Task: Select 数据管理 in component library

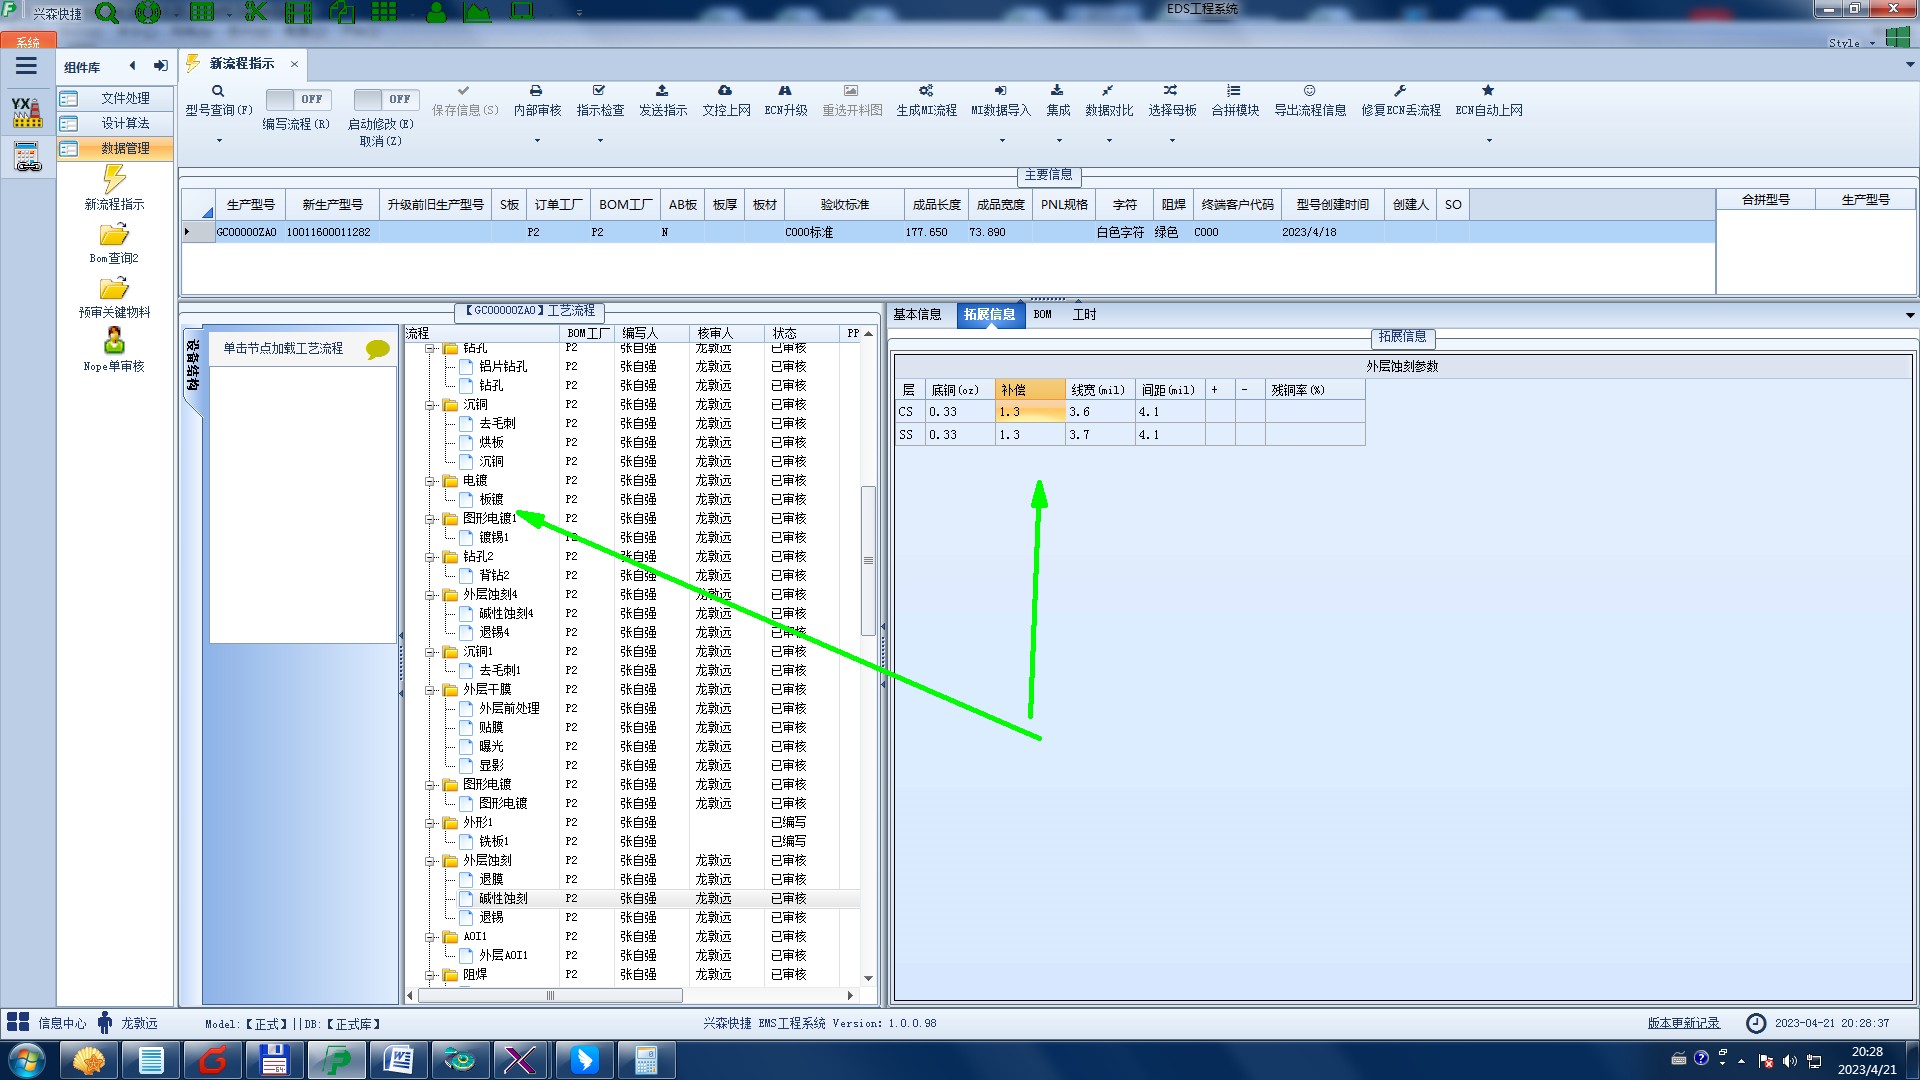Action: pyautogui.click(x=125, y=148)
